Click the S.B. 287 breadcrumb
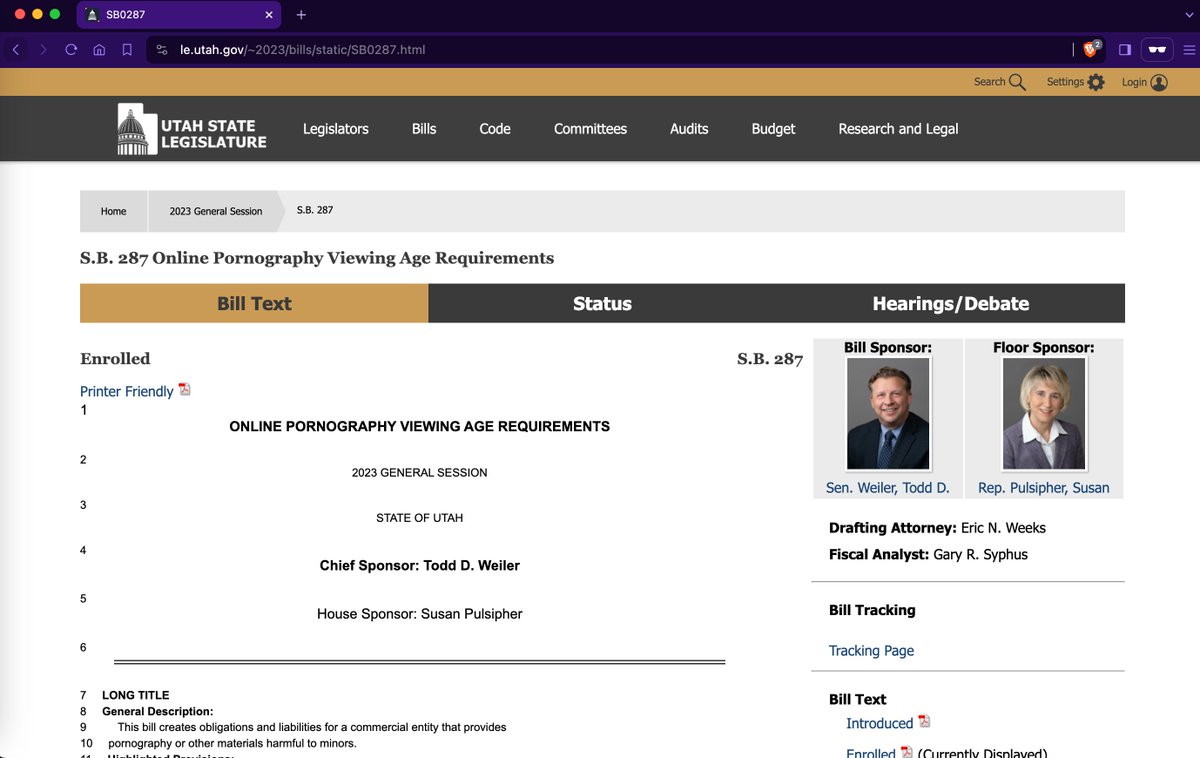This screenshot has height=758, width=1200. [315, 210]
